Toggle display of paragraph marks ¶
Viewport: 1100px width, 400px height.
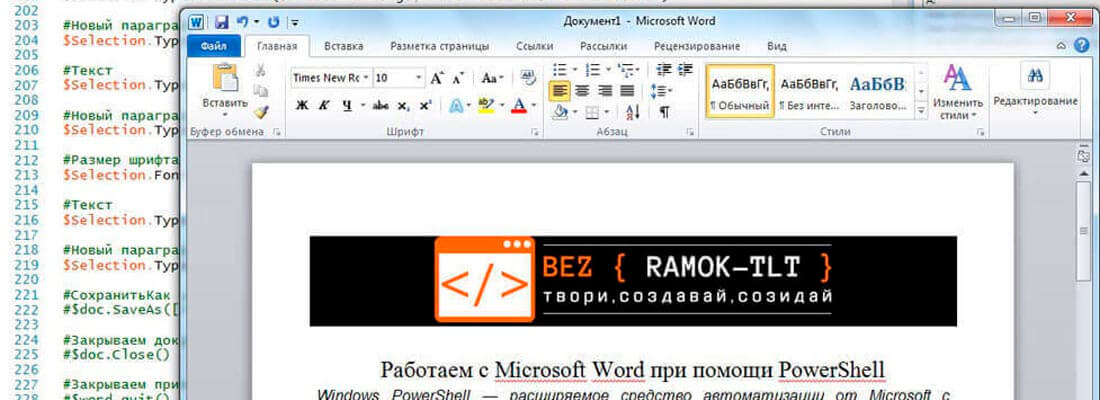pos(664,112)
